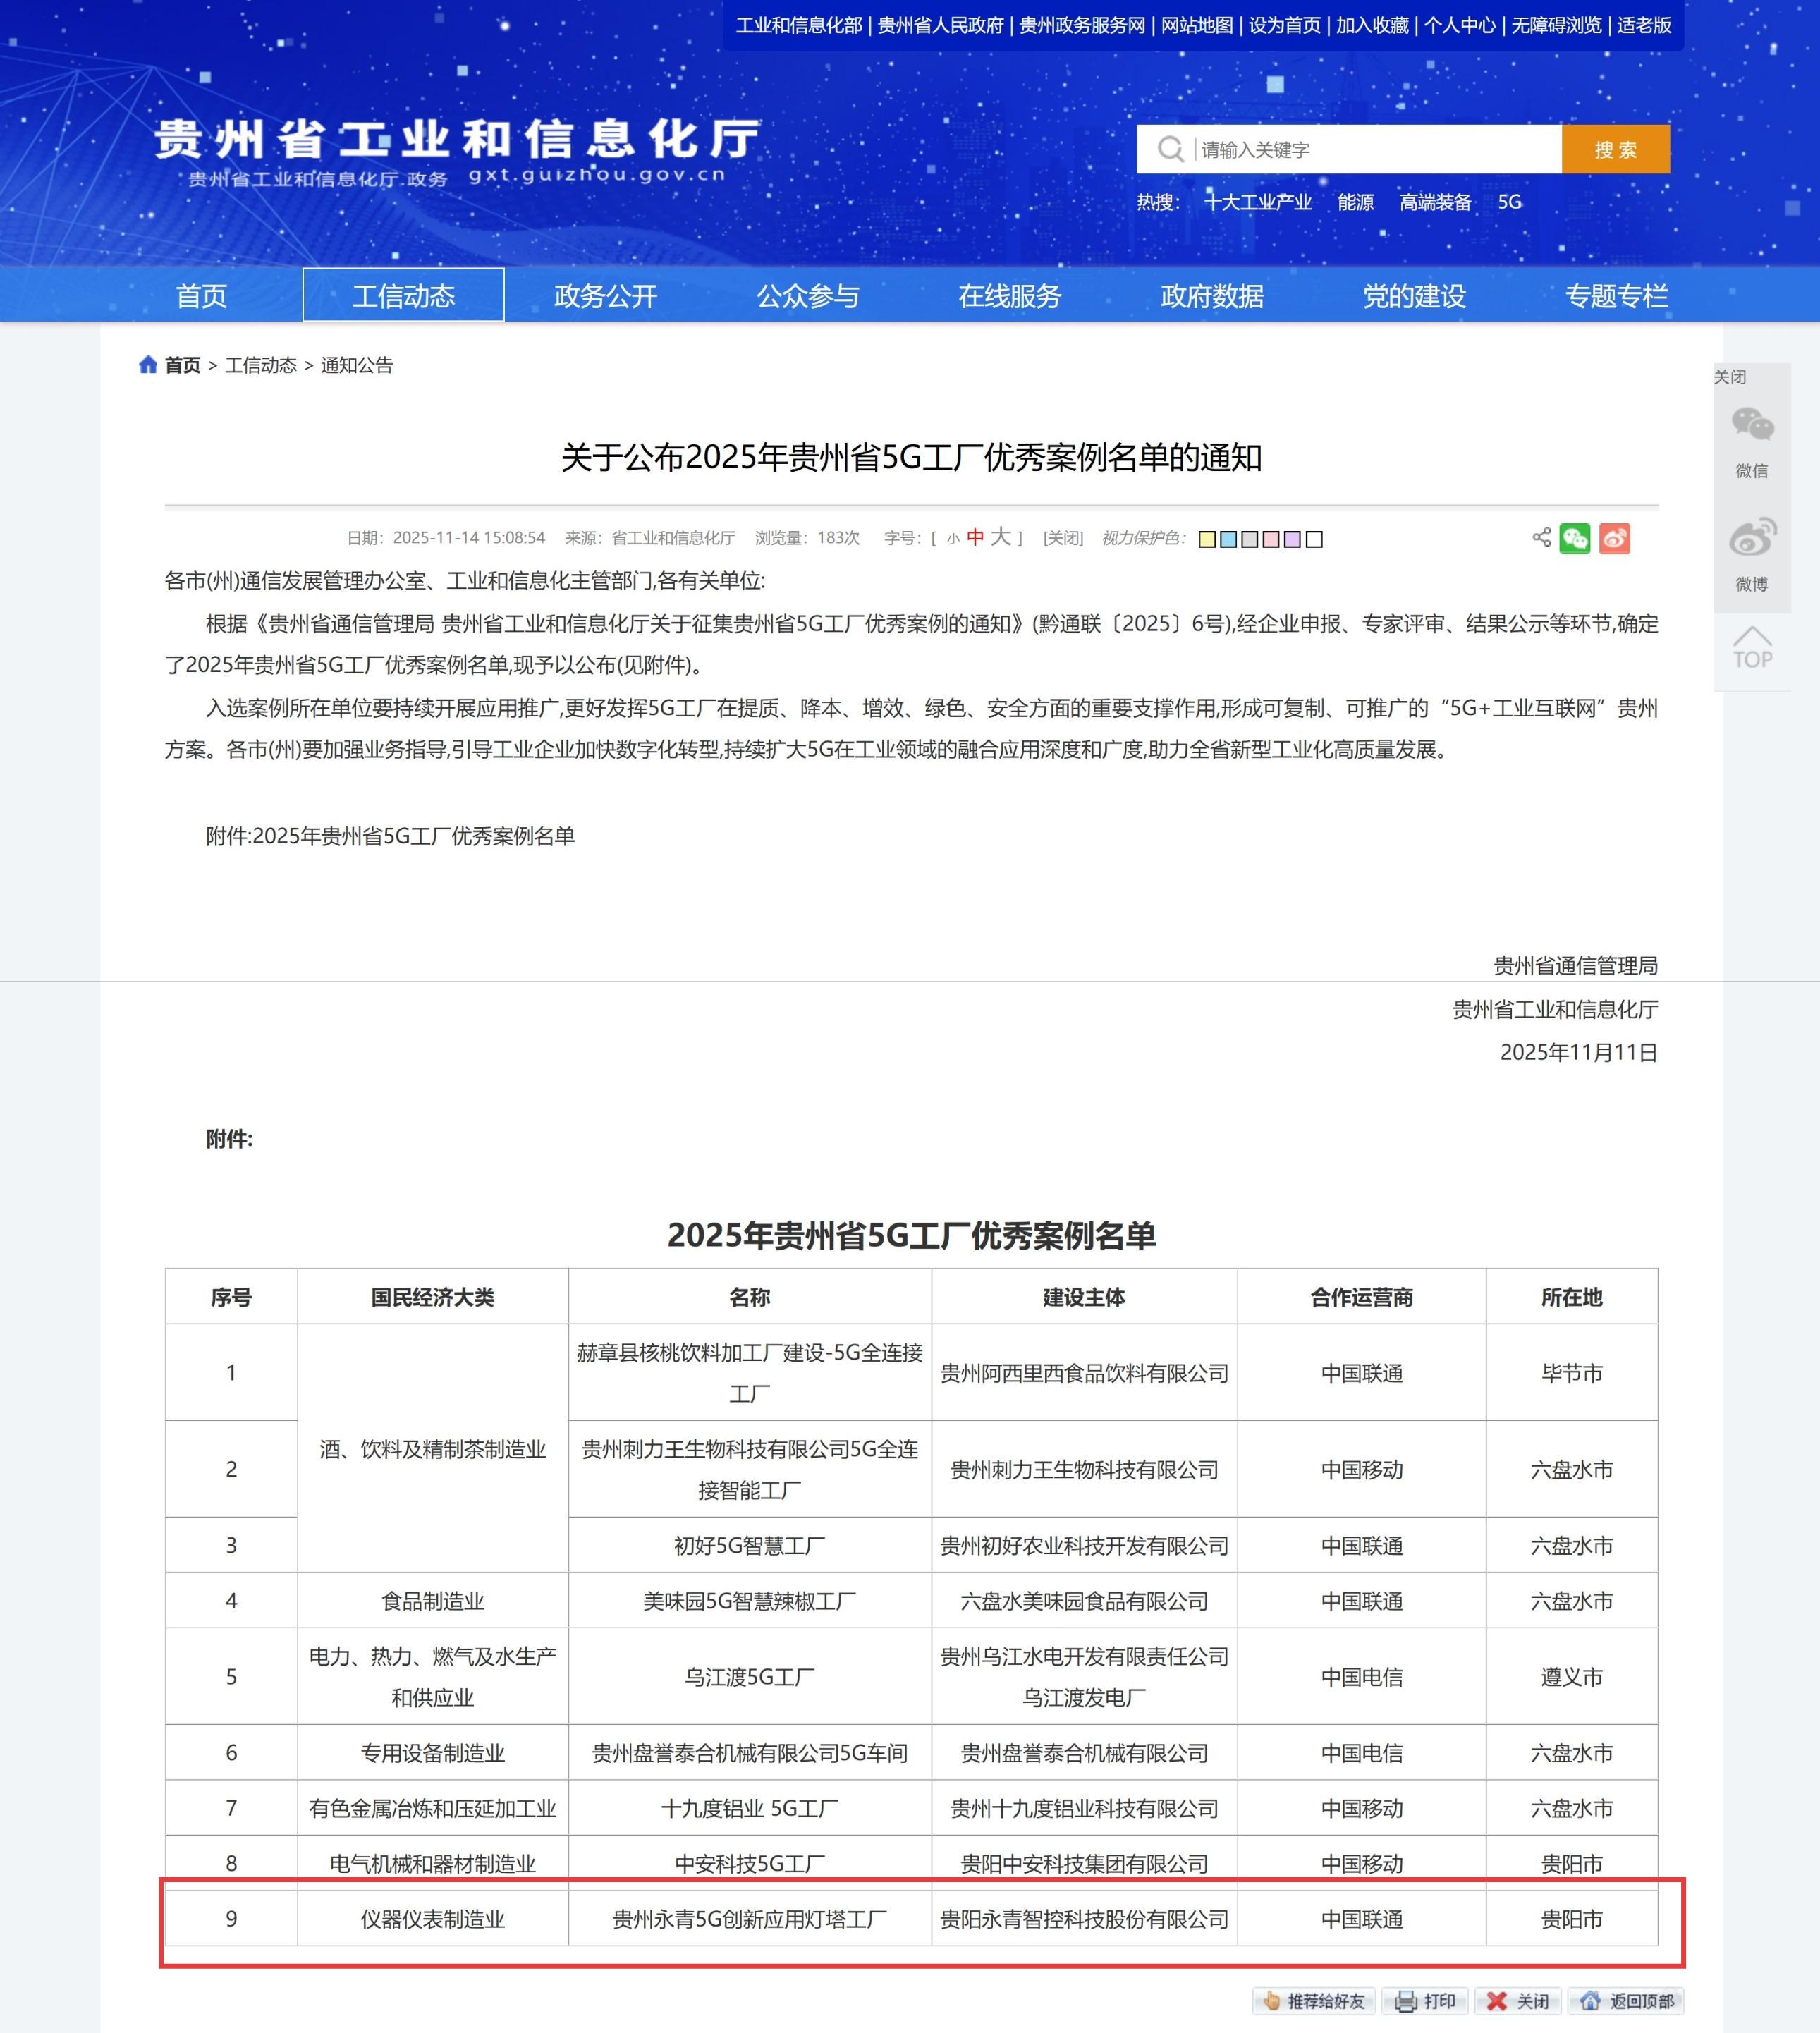Open the 公众参与 section in the navigation bar
This screenshot has width=1820, height=2033.
(x=808, y=296)
